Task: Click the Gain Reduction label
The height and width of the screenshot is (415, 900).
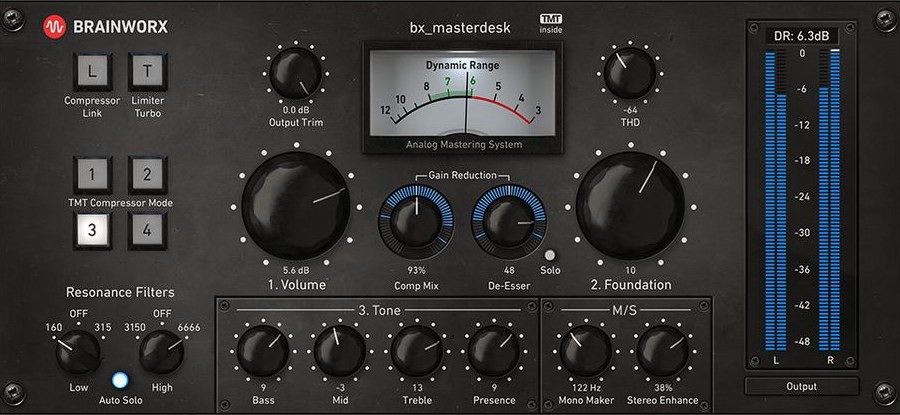Action: tap(461, 174)
